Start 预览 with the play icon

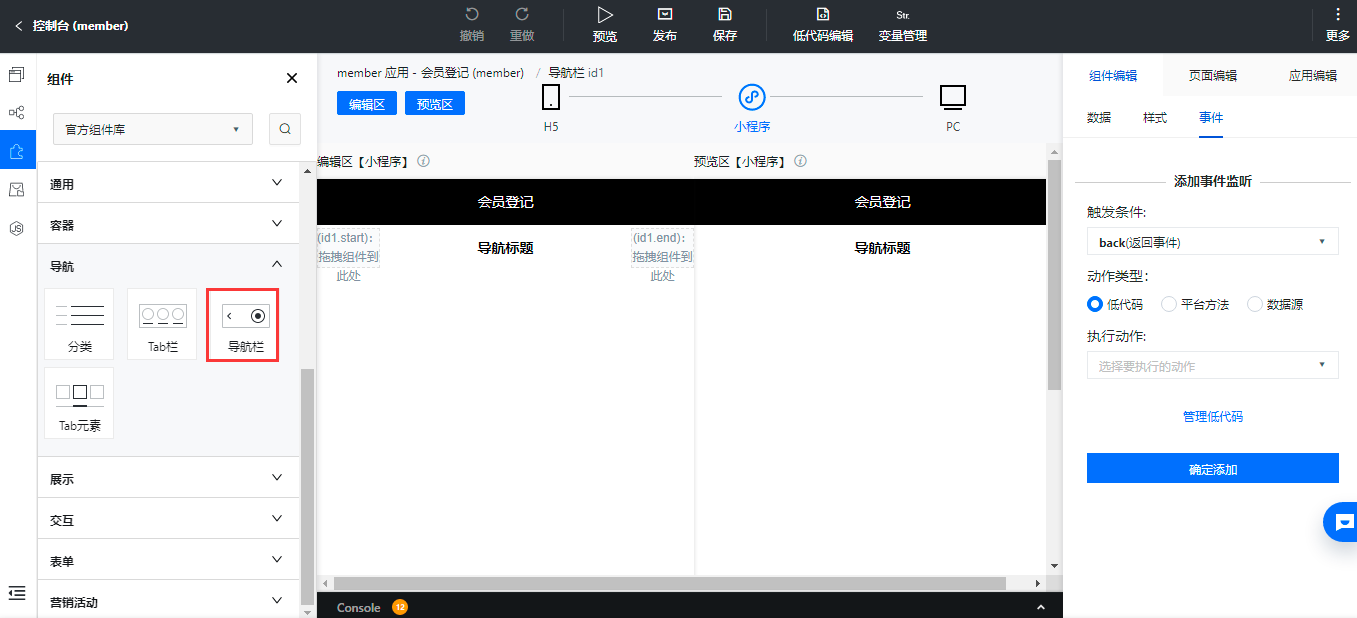(605, 15)
